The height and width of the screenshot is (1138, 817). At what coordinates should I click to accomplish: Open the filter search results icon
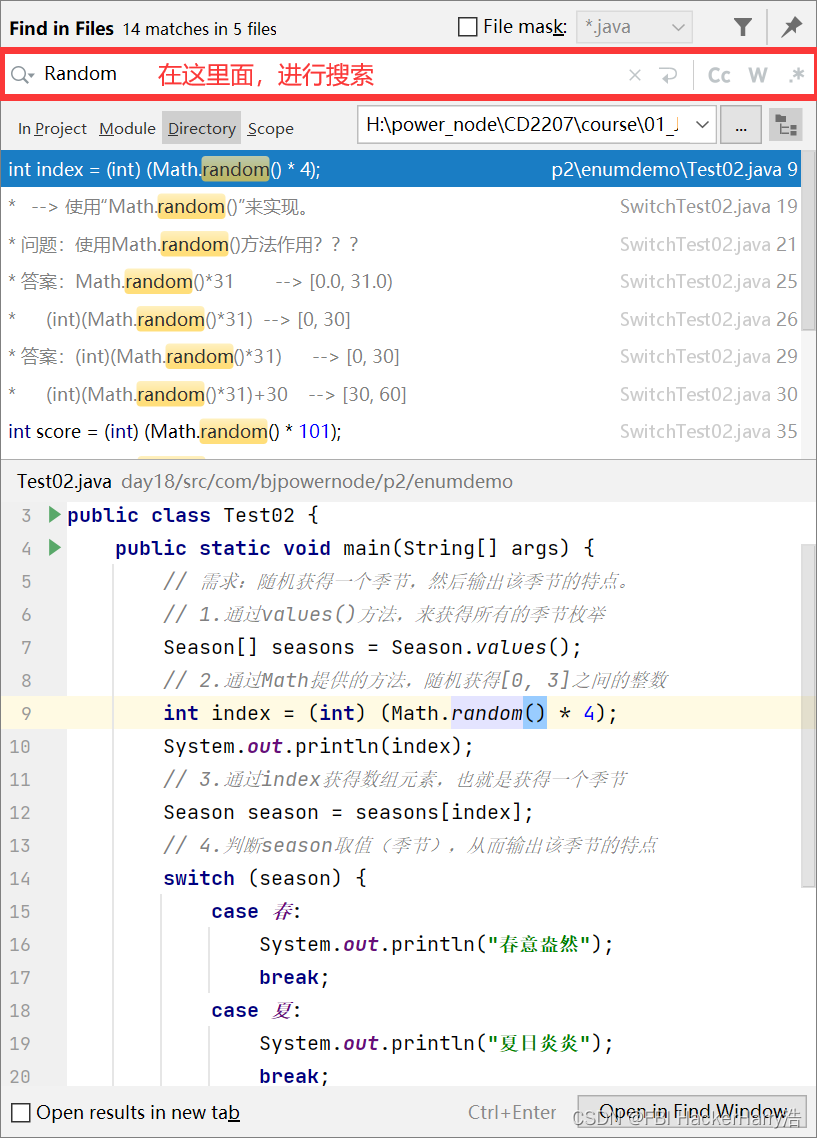[x=742, y=28]
